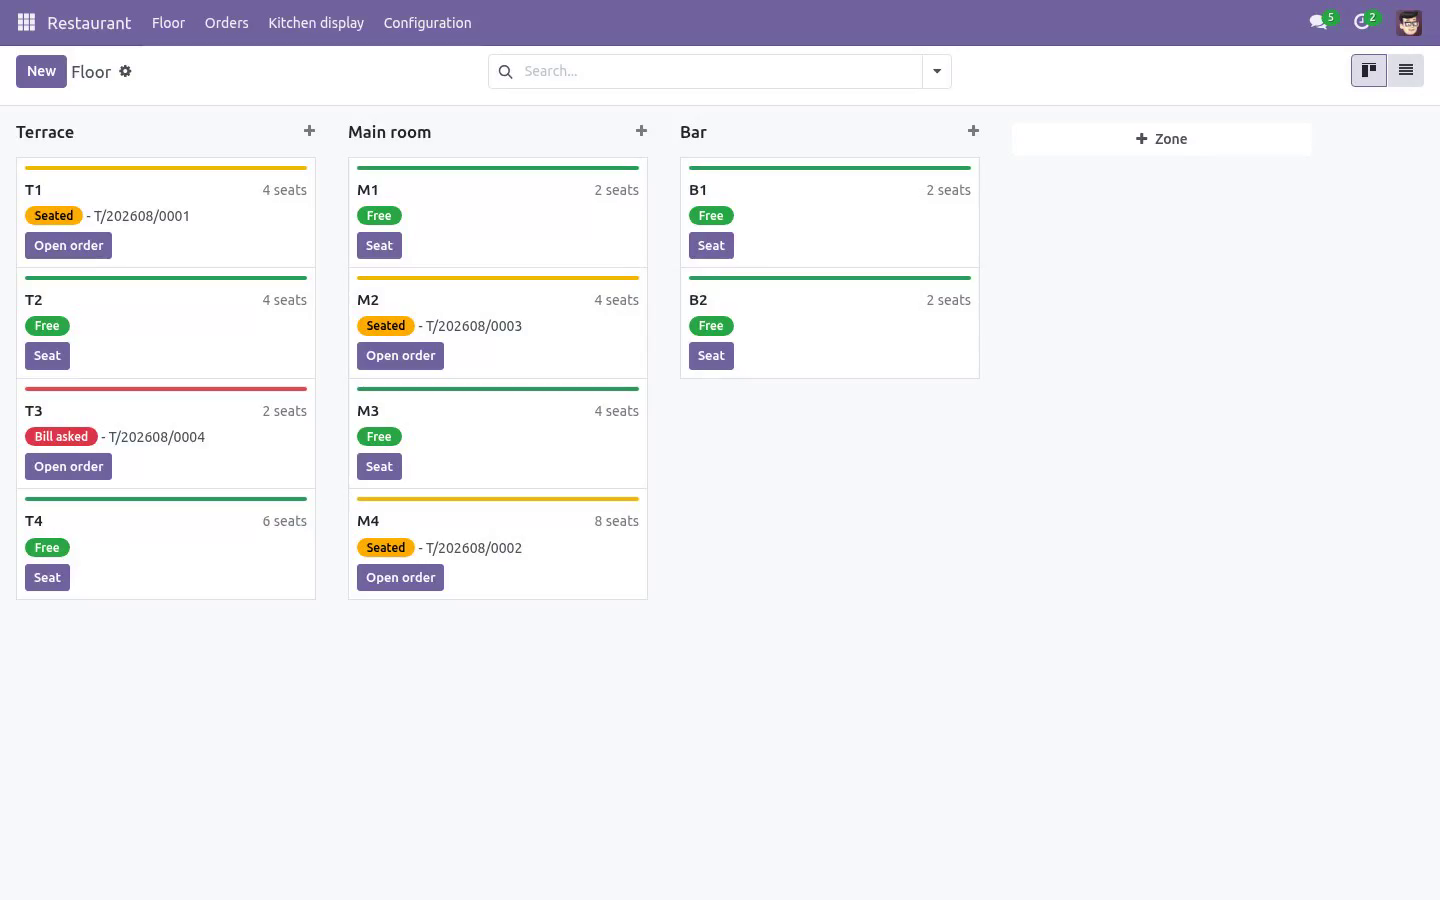This screenshot has width=1440, height=900.
Task: Add a table in Bar column
Action: tap(973, 131)
